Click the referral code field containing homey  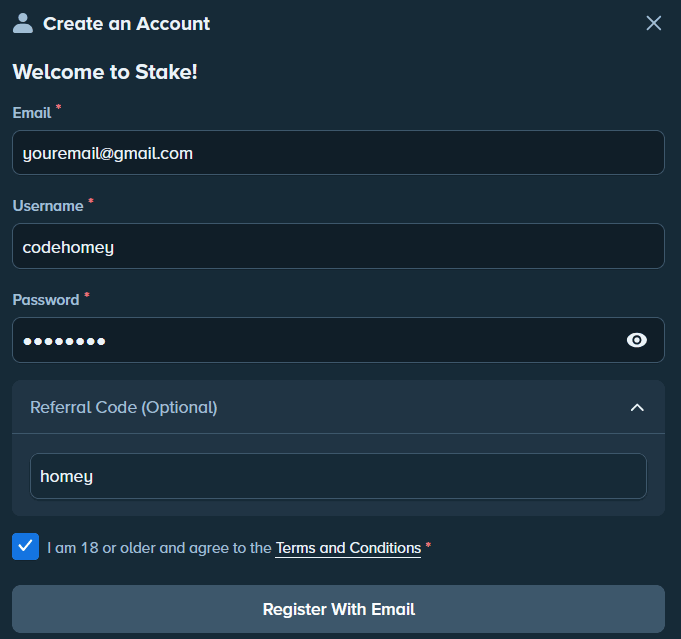[x=338, y=476]
